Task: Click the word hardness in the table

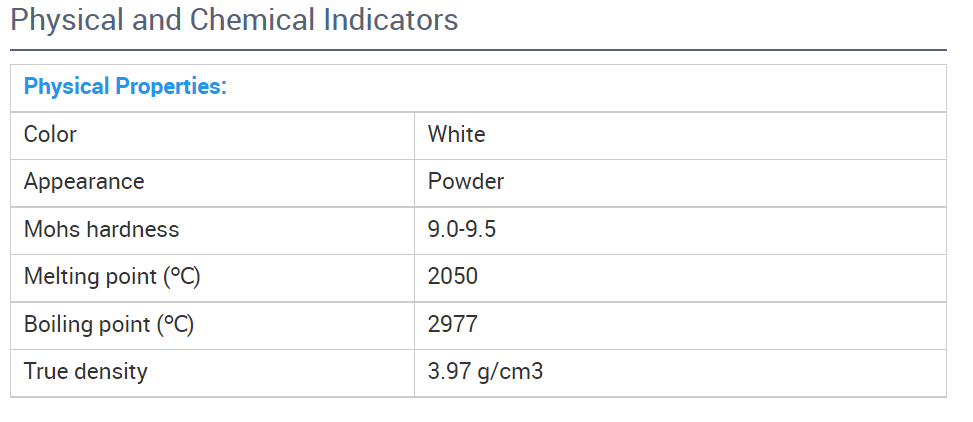Action: (x=132, y=230)
